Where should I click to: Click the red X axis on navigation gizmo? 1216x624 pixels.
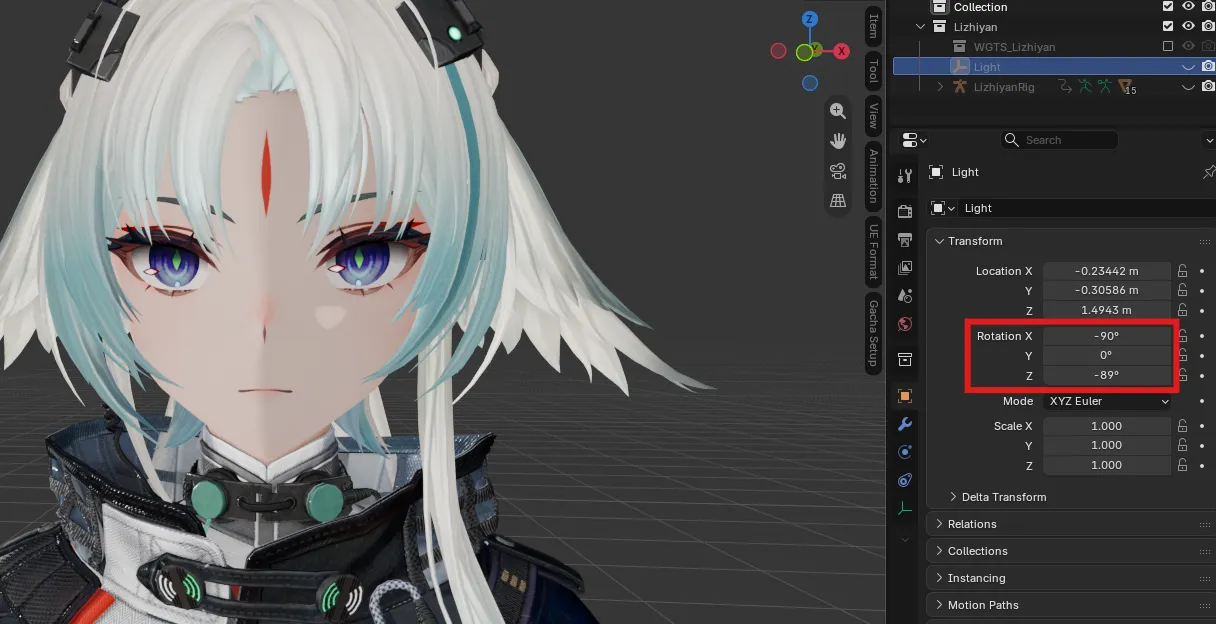point(842,51)
